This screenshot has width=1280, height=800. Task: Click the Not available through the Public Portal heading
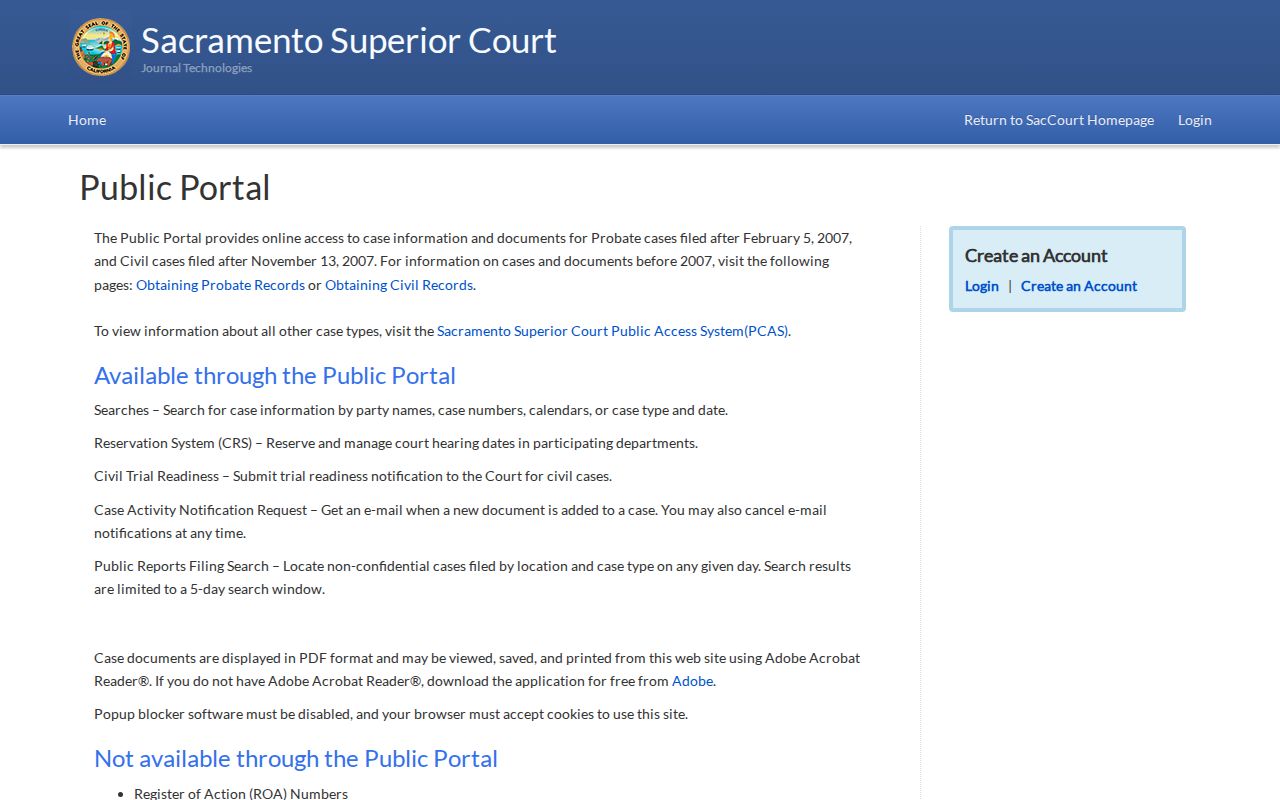point(296,759)
